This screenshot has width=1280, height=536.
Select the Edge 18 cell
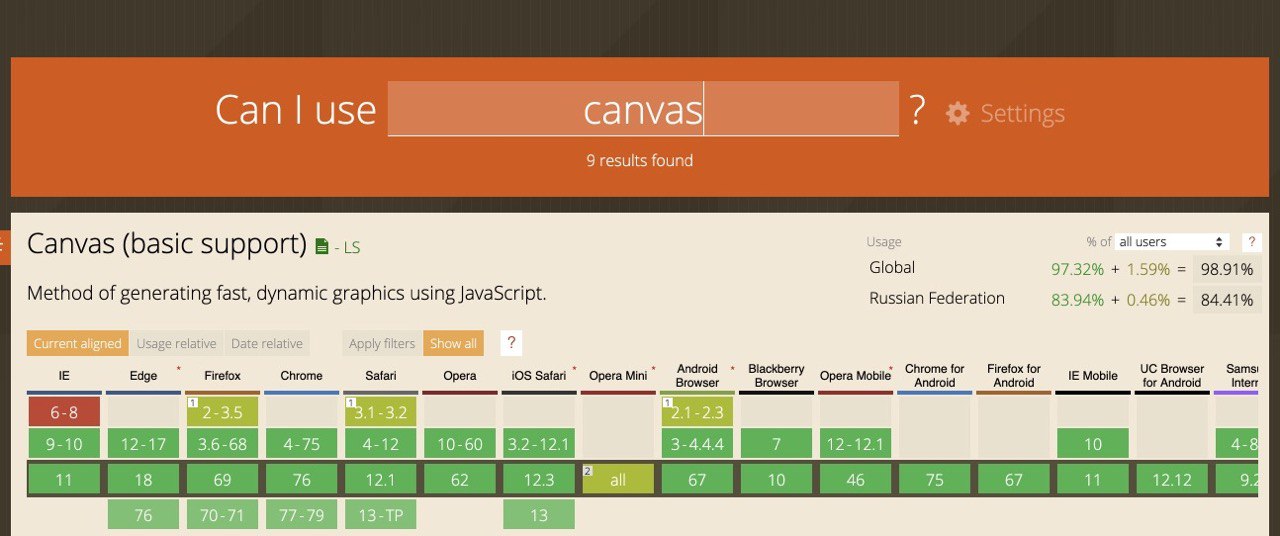click(x=144, y=480)
